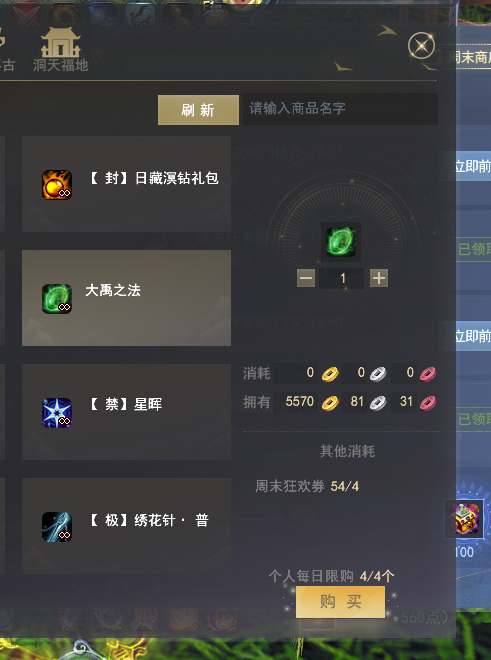Select the 【封】日藏溟钻礼包 fire orb icon
Viewport: 491px width, 660px height.
pos(57,184)
